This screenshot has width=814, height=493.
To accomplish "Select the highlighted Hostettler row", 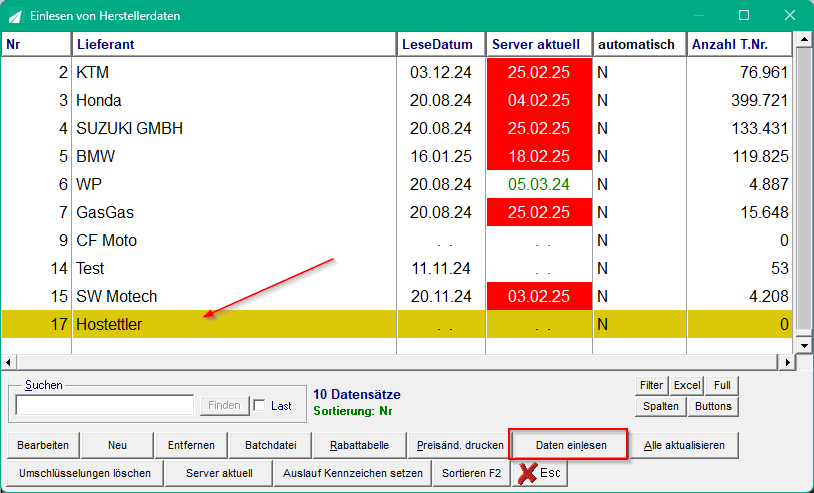I will [397, 324].
